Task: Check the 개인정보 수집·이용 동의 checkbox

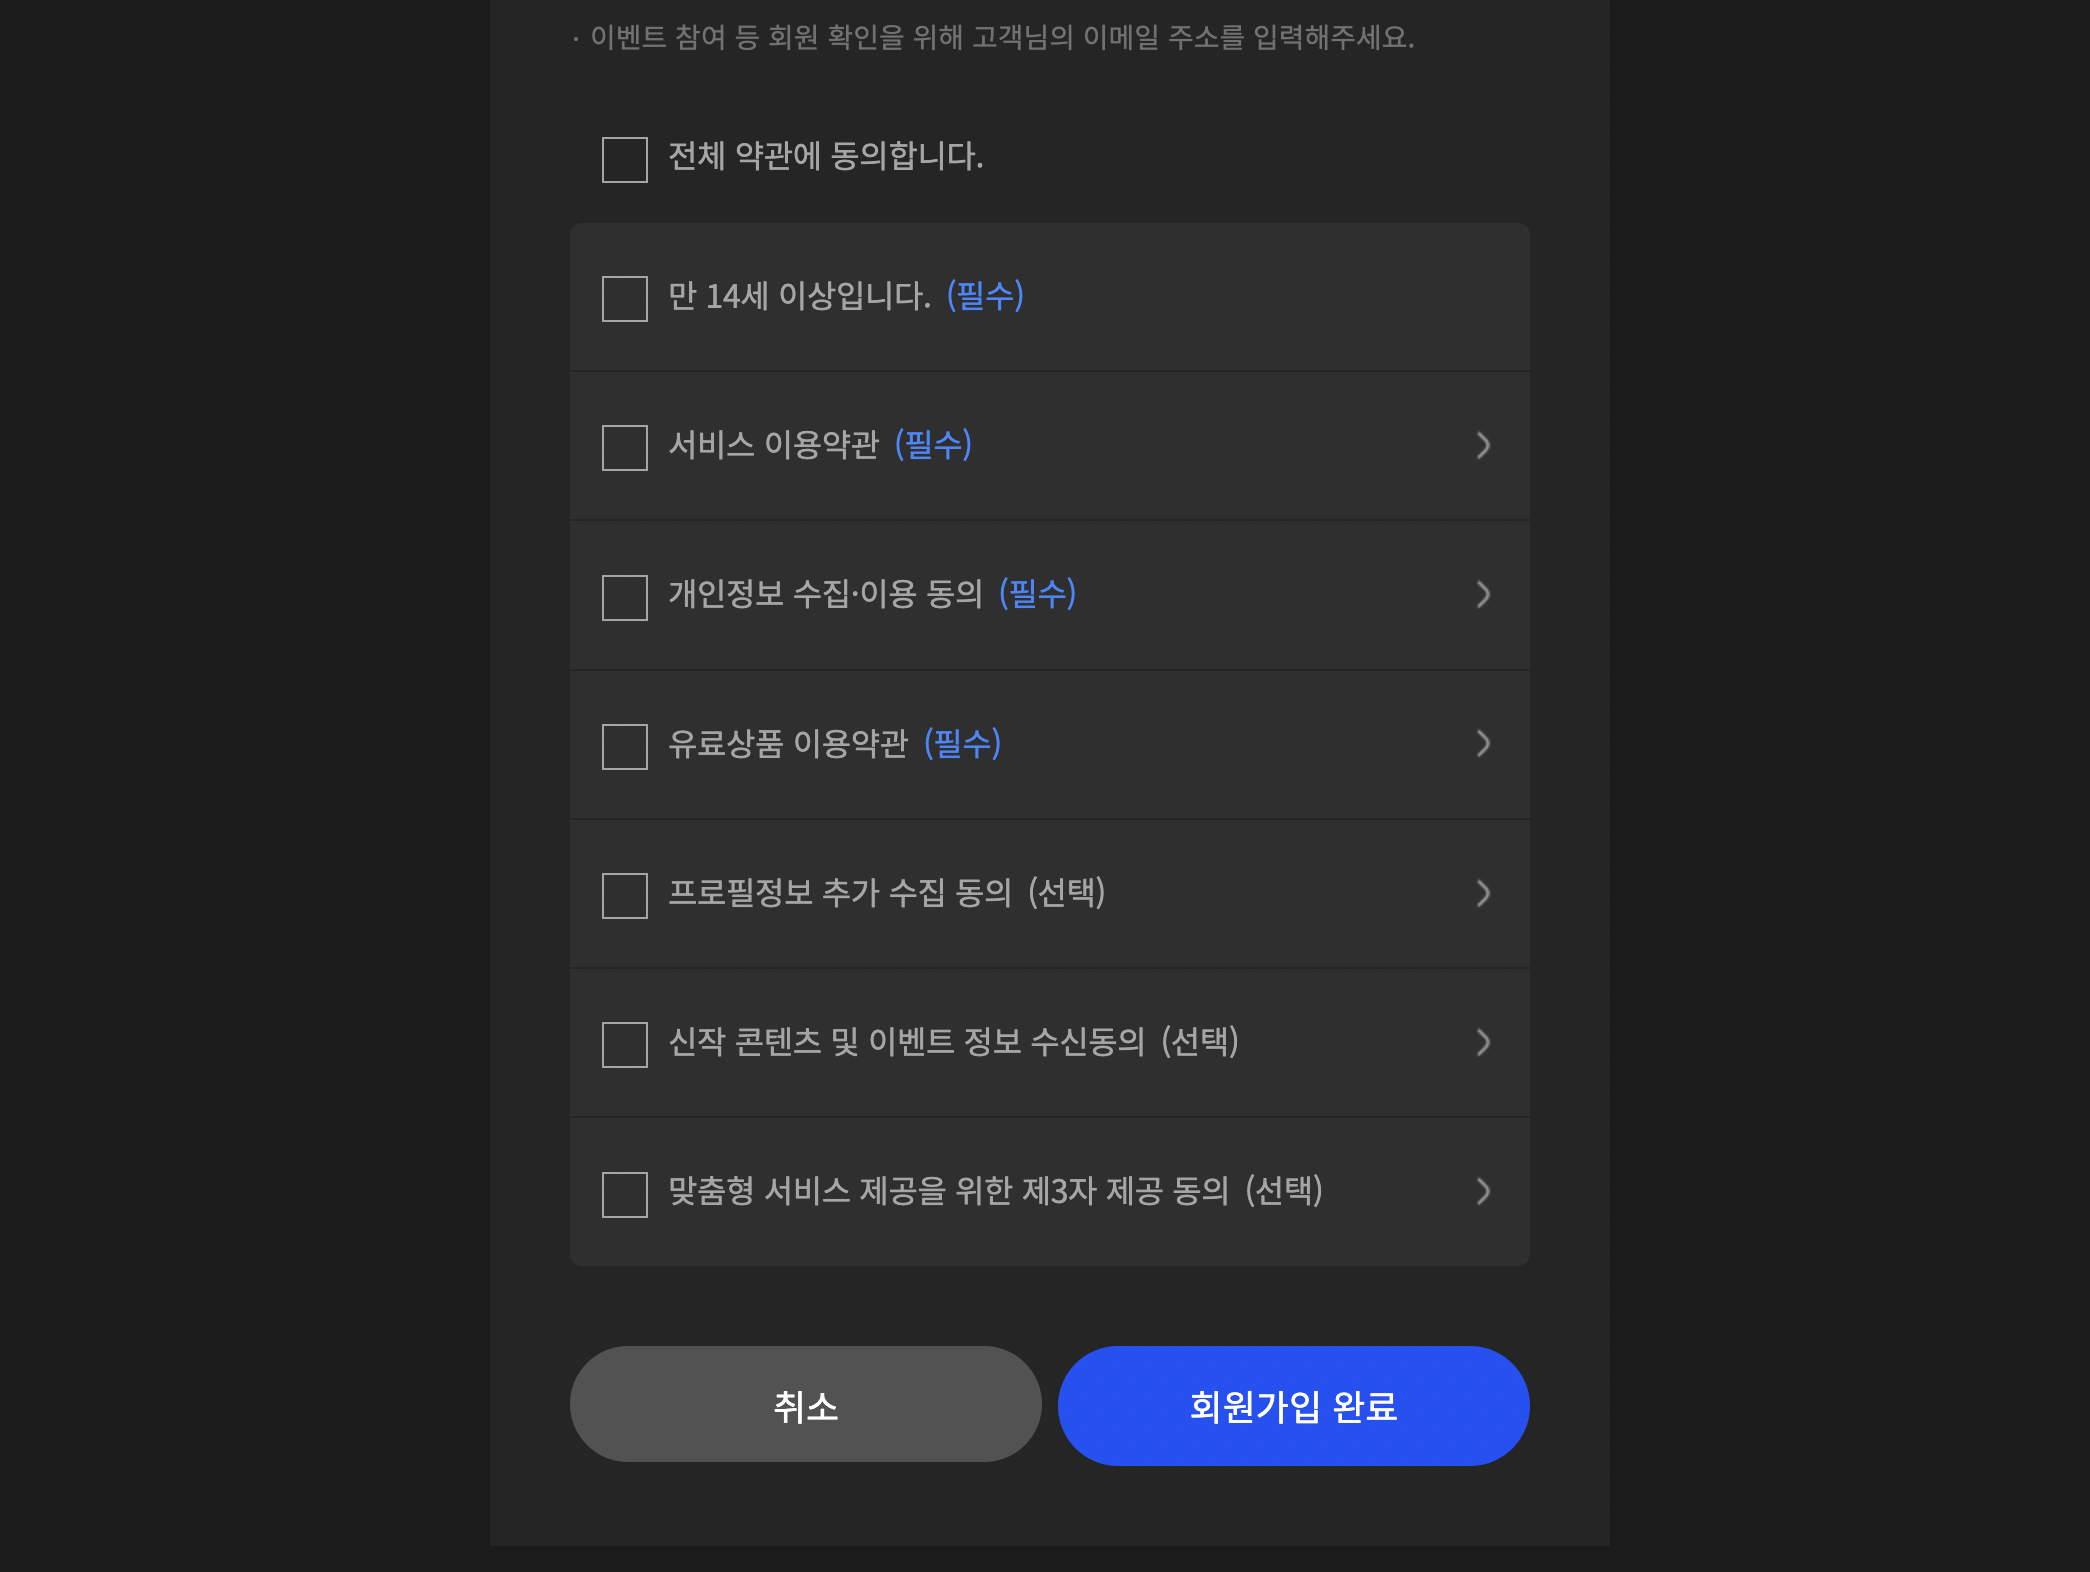Action: [x=624, y=596]
